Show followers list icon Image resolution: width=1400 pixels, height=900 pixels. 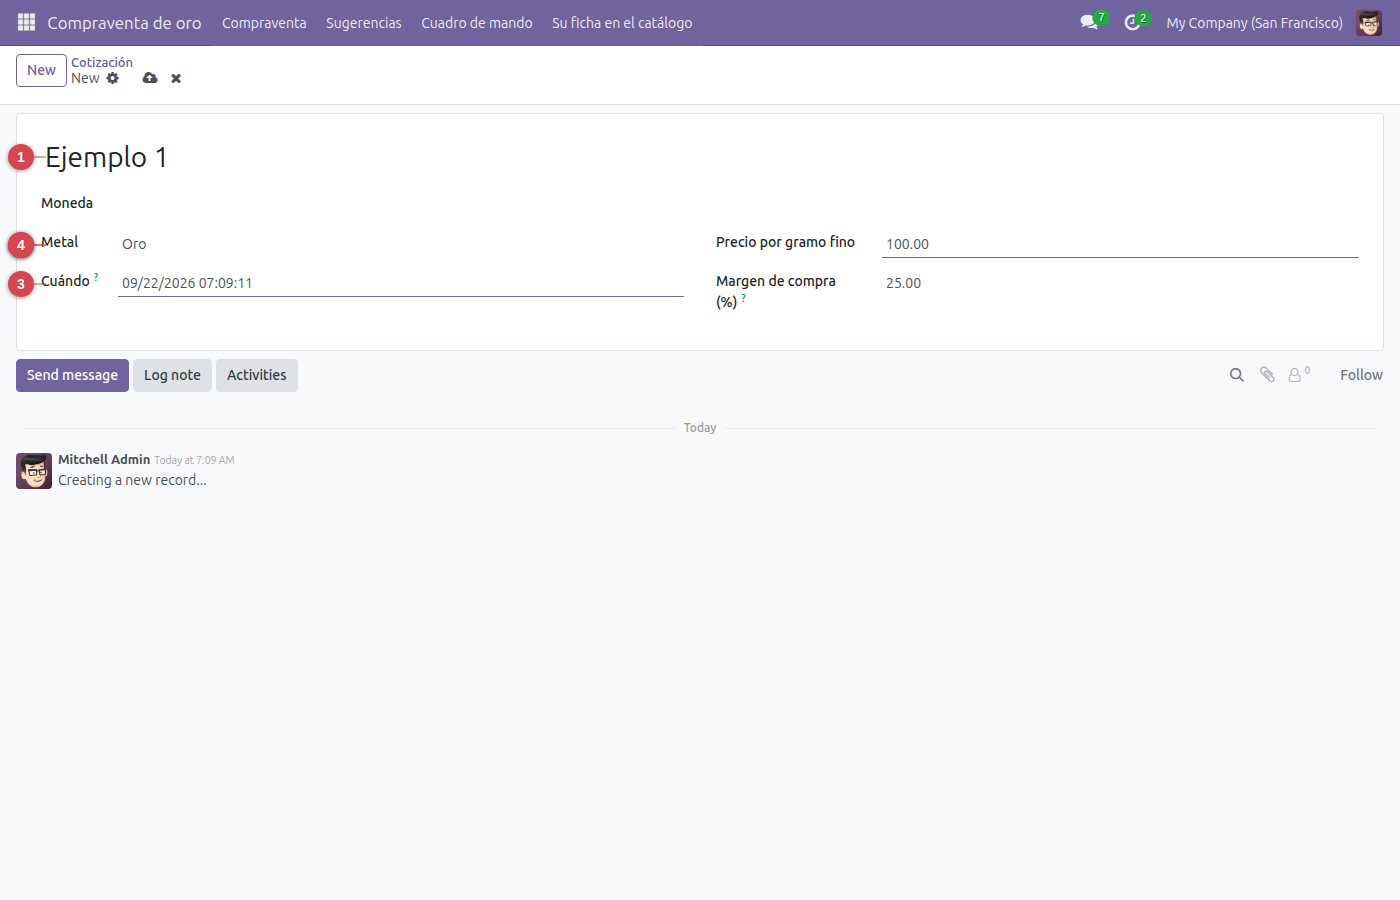click(x=1299, y=375)
